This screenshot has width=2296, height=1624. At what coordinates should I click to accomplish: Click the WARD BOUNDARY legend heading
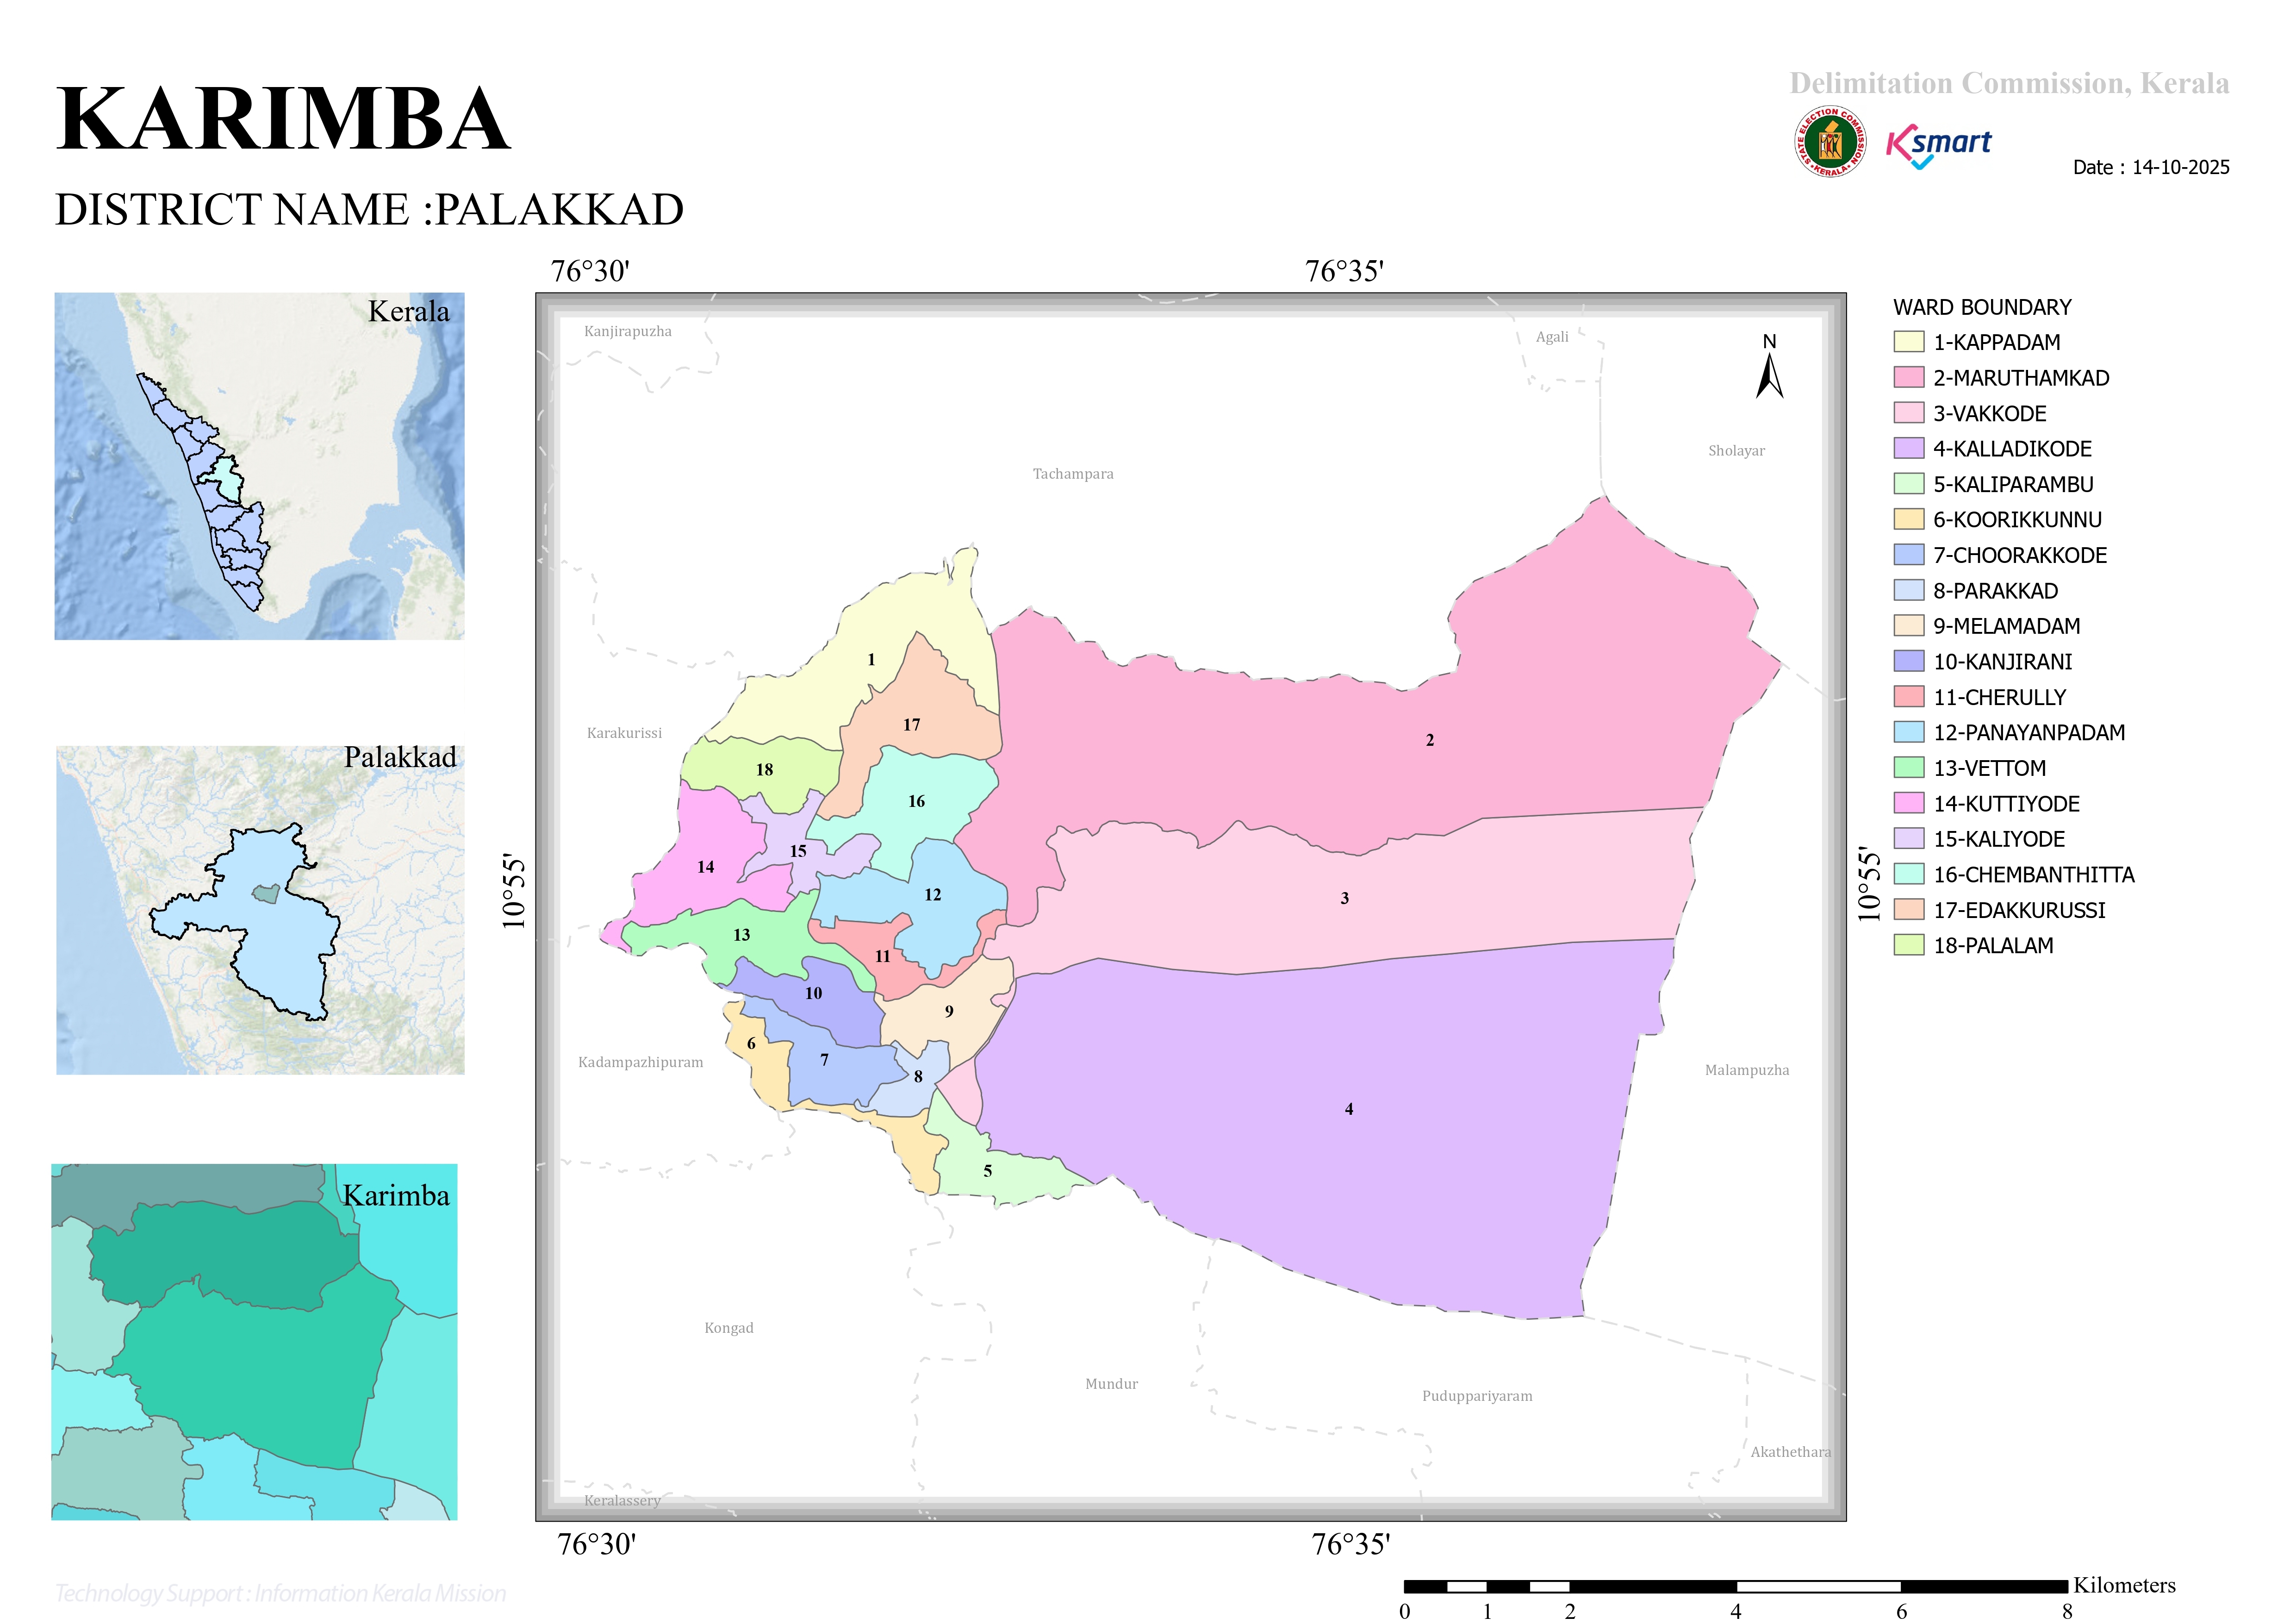point(1982,307)
